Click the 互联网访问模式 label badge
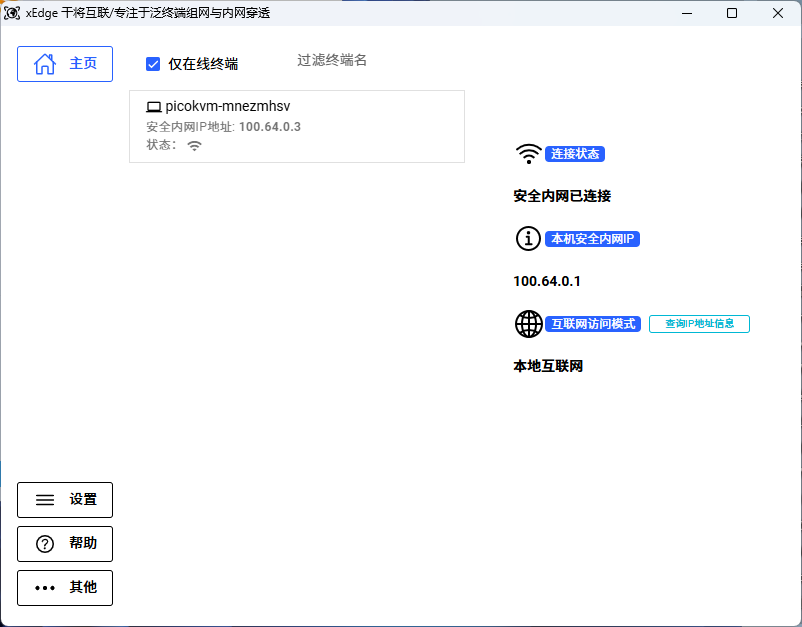The height and width of the screenshot is (627, 802). click(593, 324)
